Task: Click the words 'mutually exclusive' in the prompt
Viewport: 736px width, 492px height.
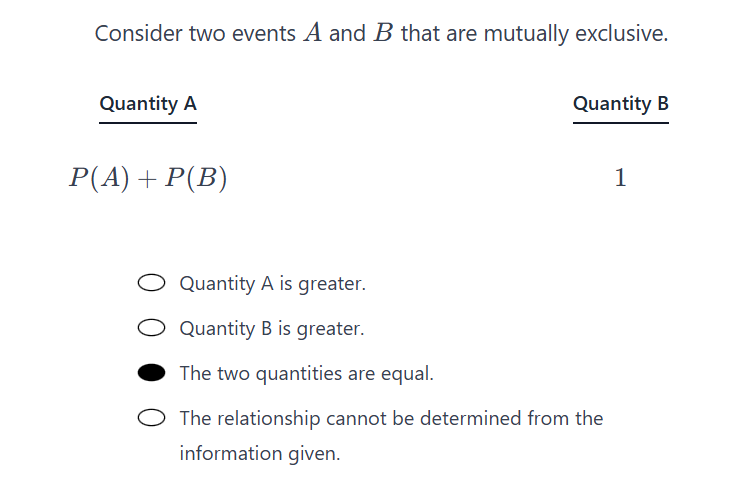Action: (575, 34)
